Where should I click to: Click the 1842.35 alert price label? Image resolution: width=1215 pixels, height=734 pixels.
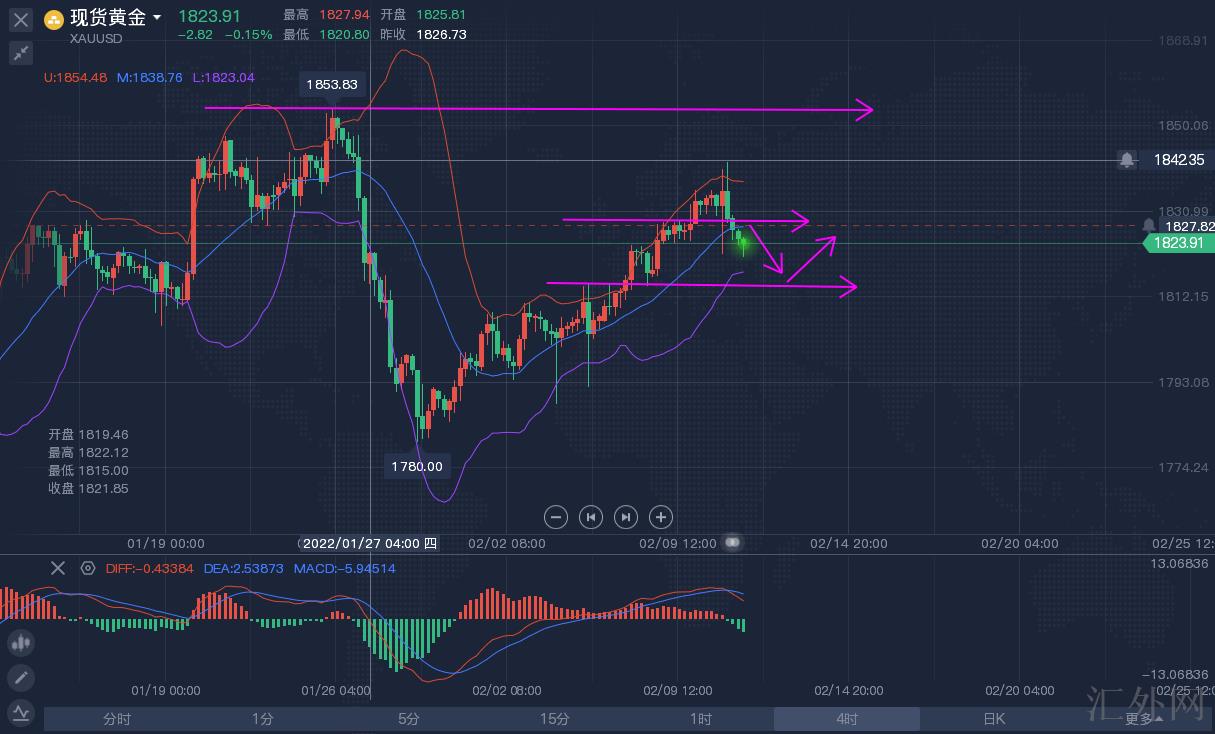point(1178,160)
